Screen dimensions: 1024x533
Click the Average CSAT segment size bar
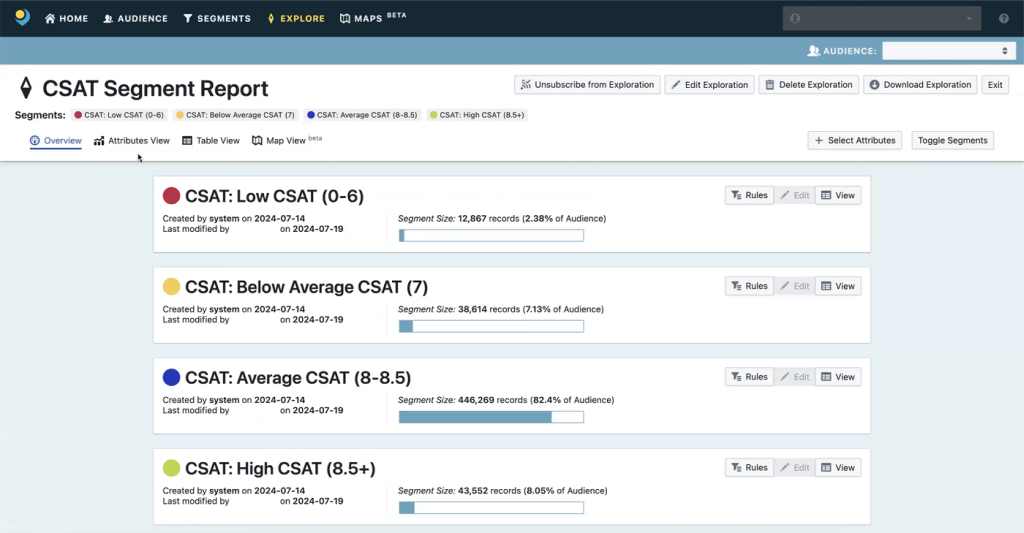pos(490,417)
